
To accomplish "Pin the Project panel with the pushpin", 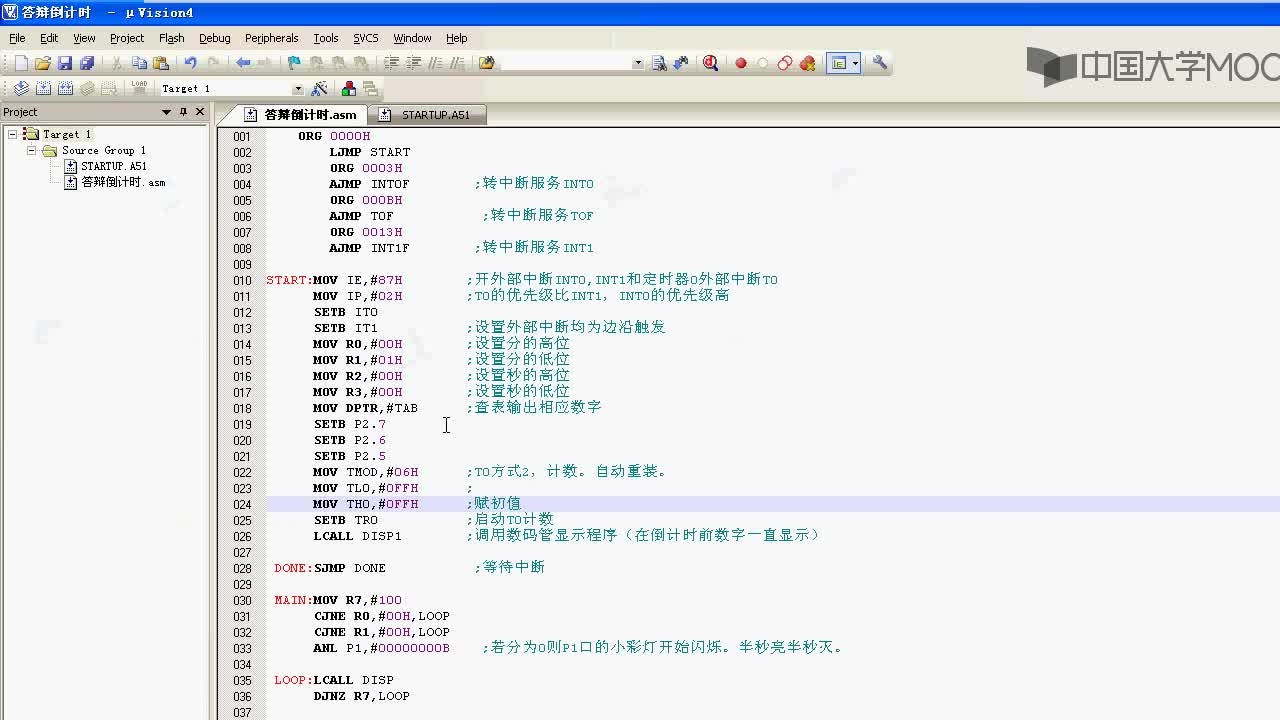I will pos(183,112).
